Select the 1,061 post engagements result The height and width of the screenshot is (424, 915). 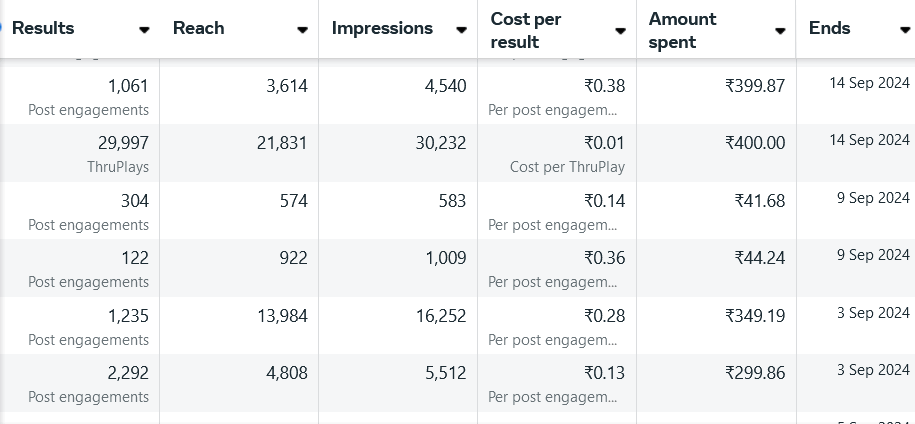point(128,86)
